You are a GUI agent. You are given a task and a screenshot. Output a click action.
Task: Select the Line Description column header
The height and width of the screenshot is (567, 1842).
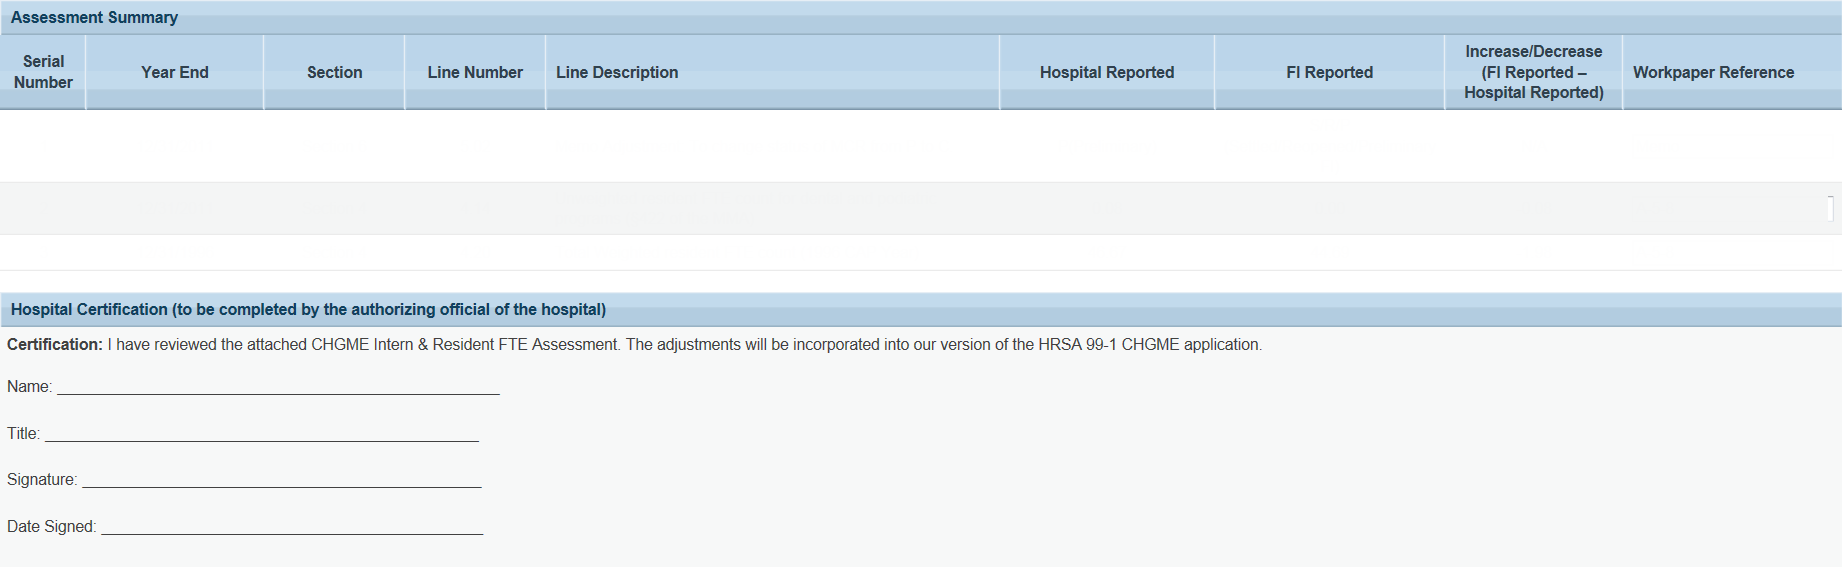tap(617, 72)
